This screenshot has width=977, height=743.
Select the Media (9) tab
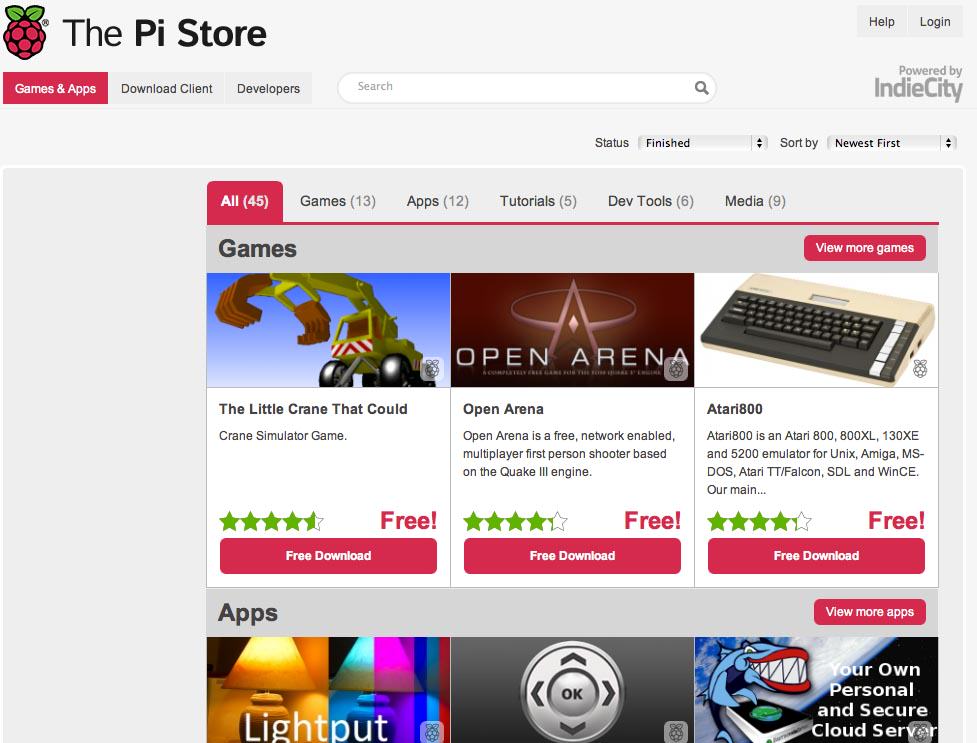[755, 201]
